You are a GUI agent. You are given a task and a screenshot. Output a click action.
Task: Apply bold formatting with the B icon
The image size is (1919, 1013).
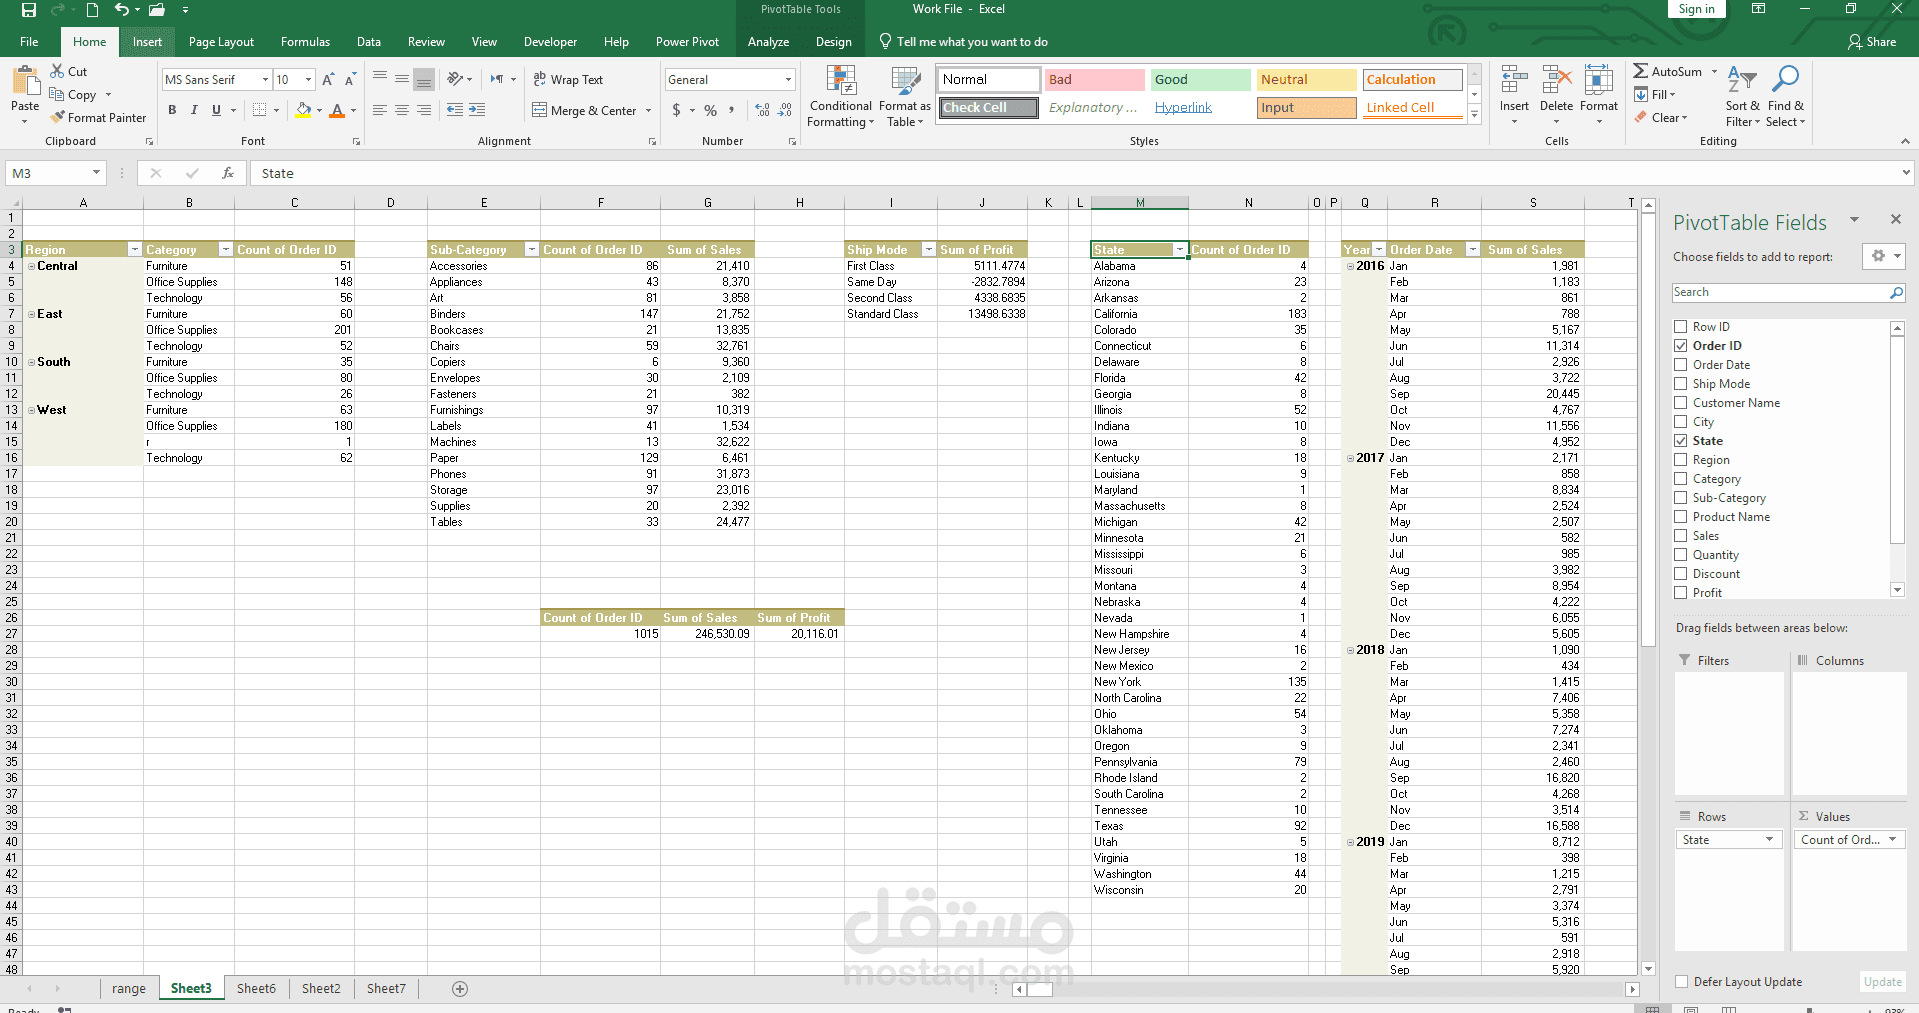pyautogui.click(x=172, y=110)
